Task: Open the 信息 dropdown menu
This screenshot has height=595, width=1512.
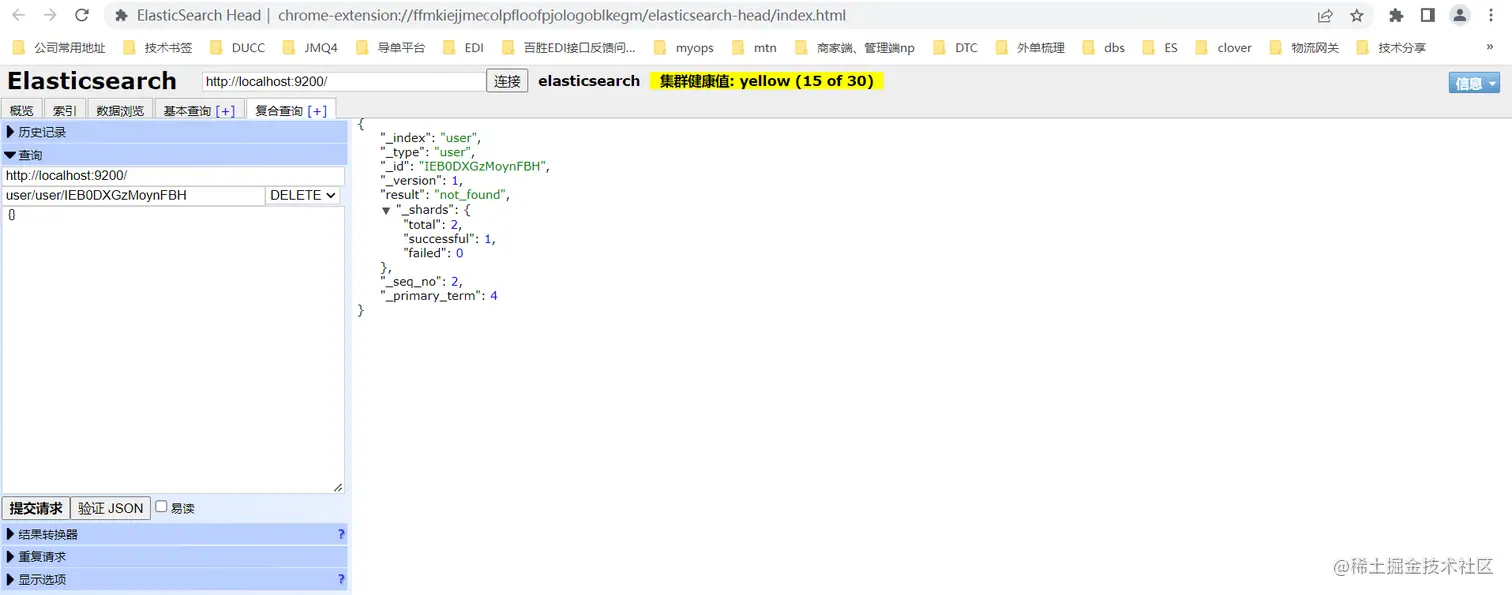Action: click(1474, 83)
